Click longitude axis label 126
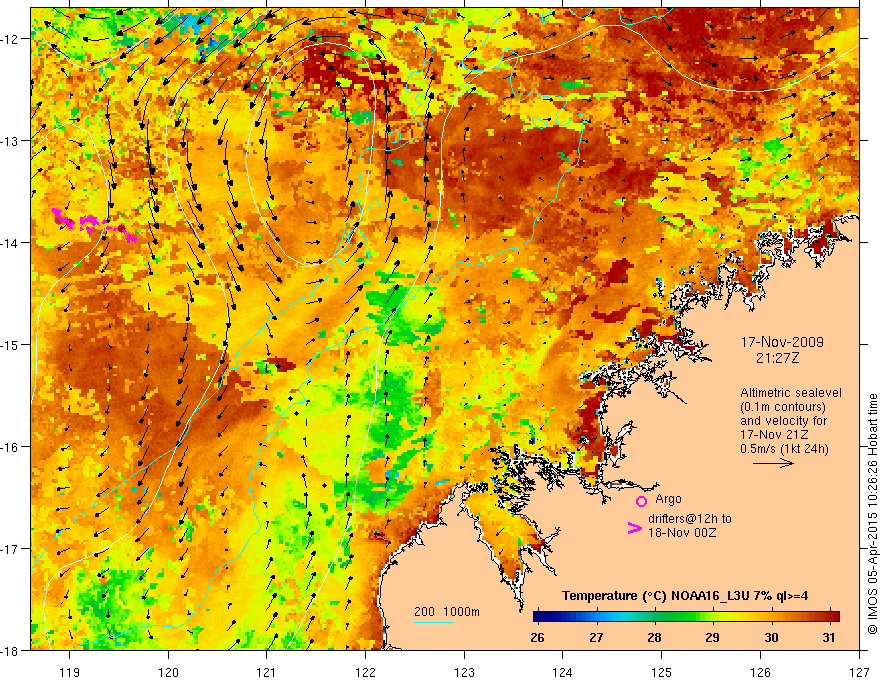The width and height of the screenshot is (880, 680). (760, 672)
